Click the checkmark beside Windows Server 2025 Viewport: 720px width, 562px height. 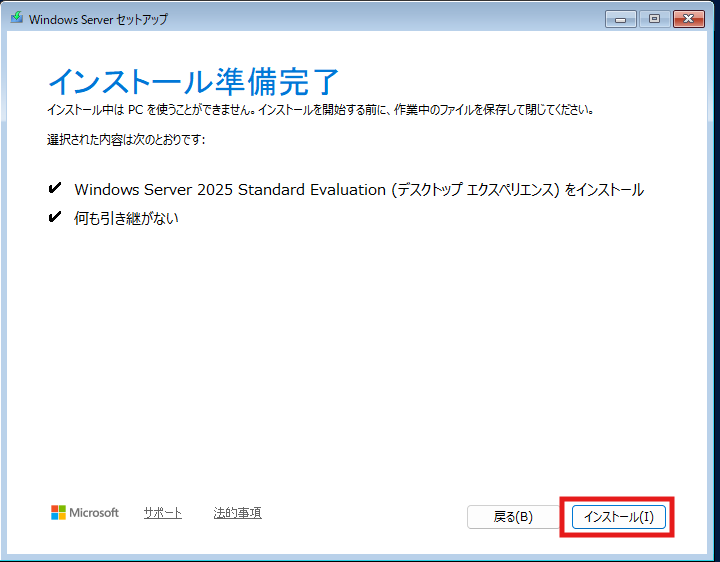55,188
